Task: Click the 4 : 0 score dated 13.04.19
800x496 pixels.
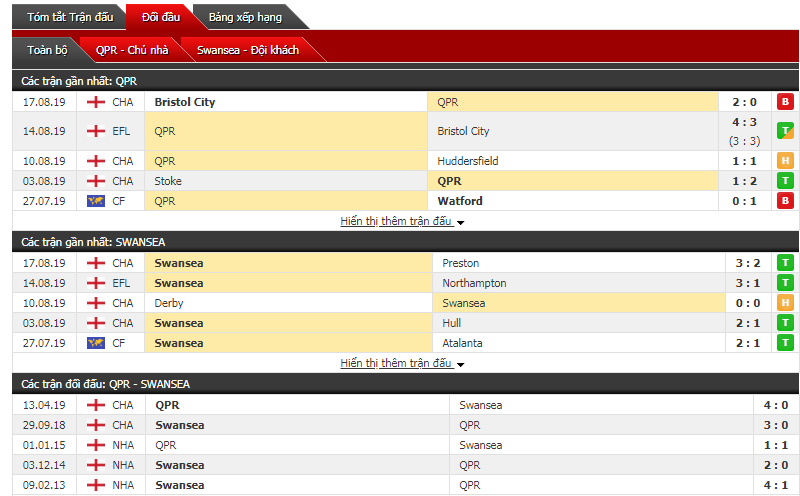Action: (x=776, y=405)
